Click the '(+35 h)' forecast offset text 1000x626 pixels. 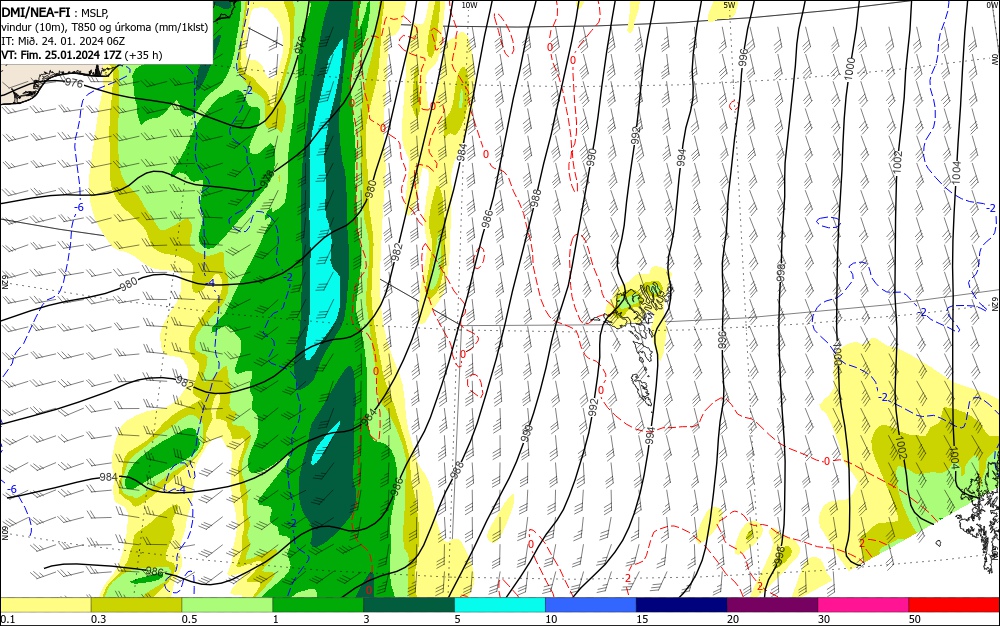pos(143,55)
